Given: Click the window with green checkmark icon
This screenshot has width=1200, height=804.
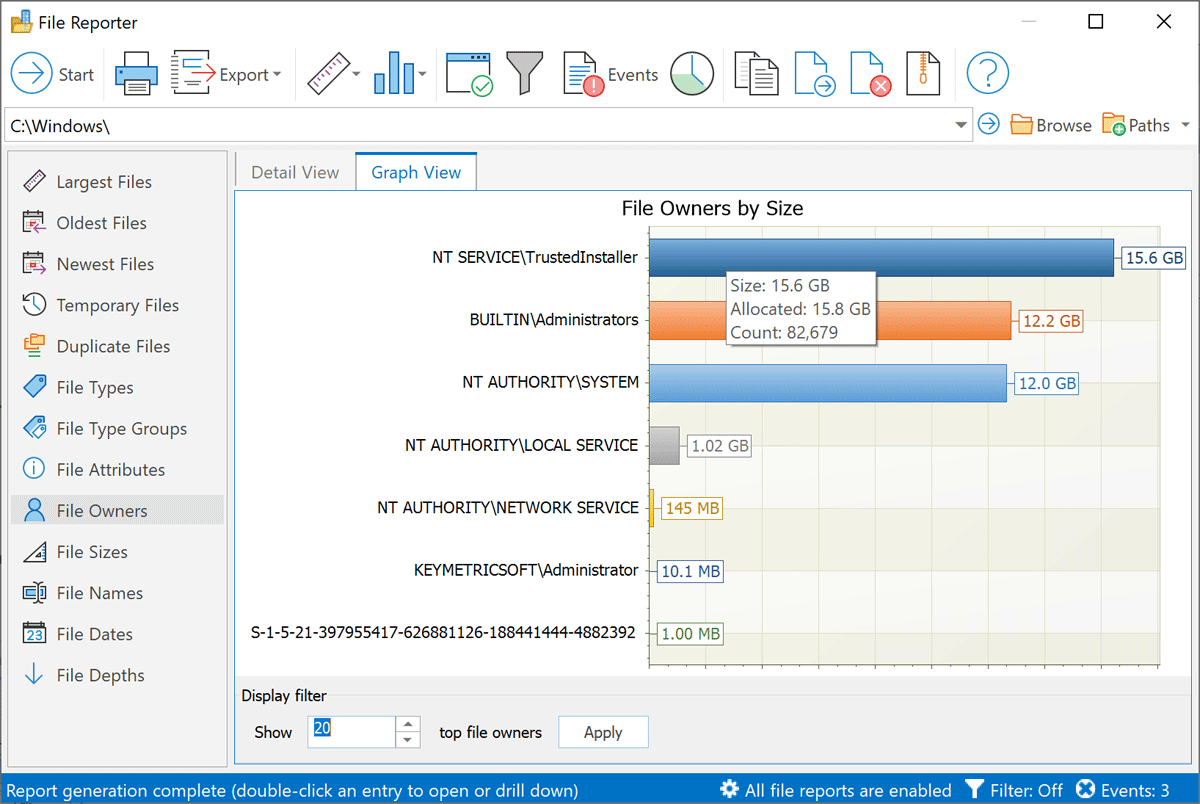Looking at the screenshot, I should pyautogui.click(x=468, y=75).
